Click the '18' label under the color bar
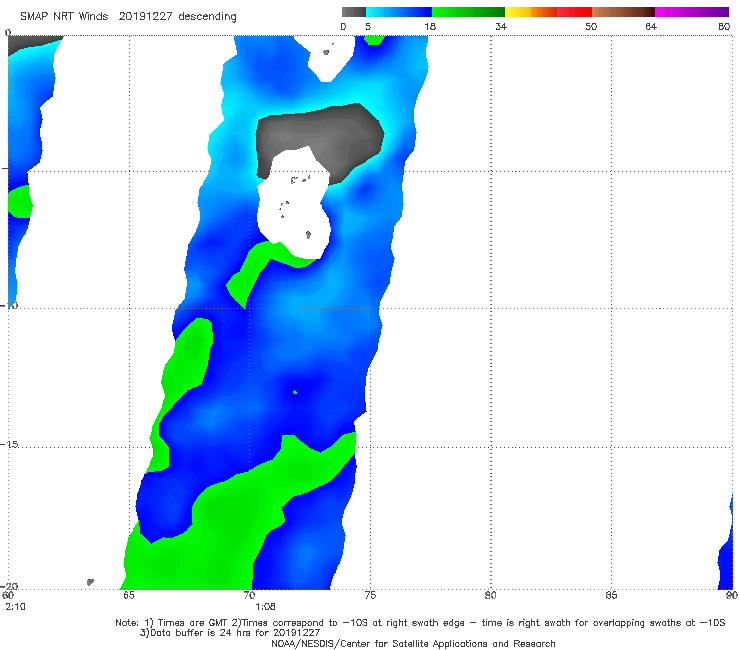 pyautogui.click(x=430, y=27)
